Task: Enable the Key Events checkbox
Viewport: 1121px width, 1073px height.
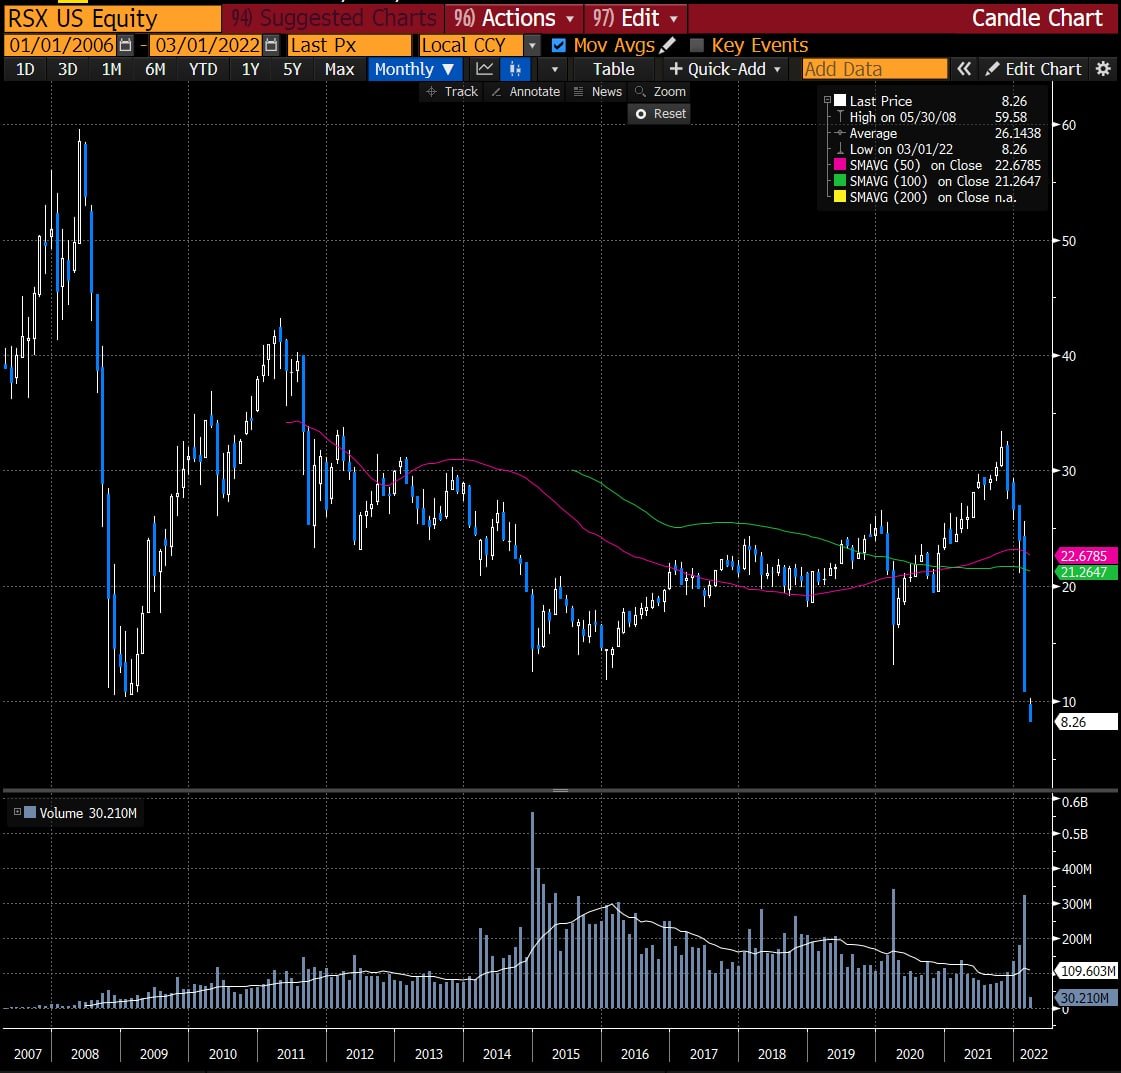Action: click(x=695, y=45)
